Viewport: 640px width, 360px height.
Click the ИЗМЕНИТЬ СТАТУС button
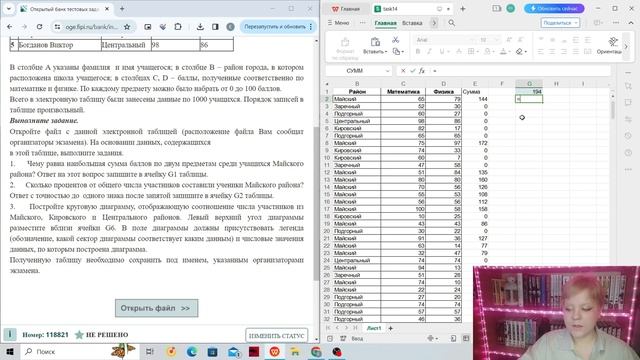coord(276,336)
